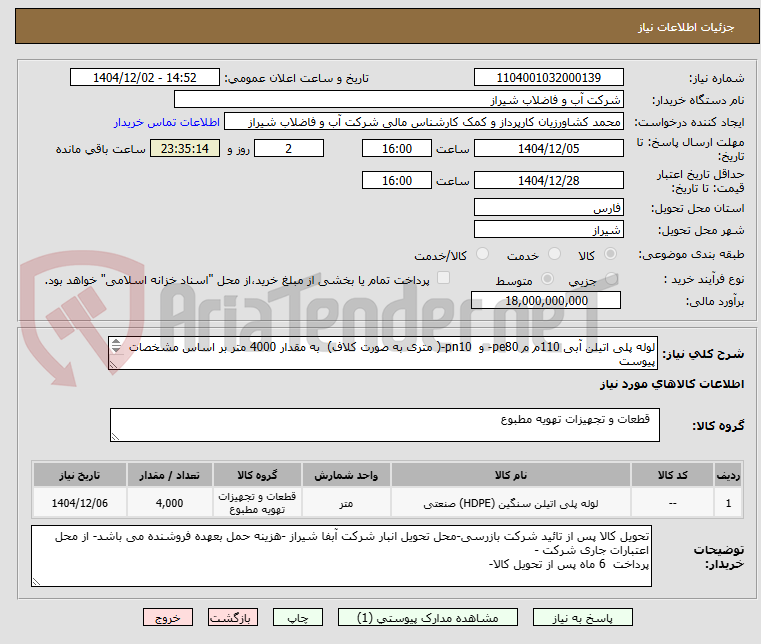Click the remaining time countdown 23:35:14
The image size is (761, 644).
(x=185, y=149)
